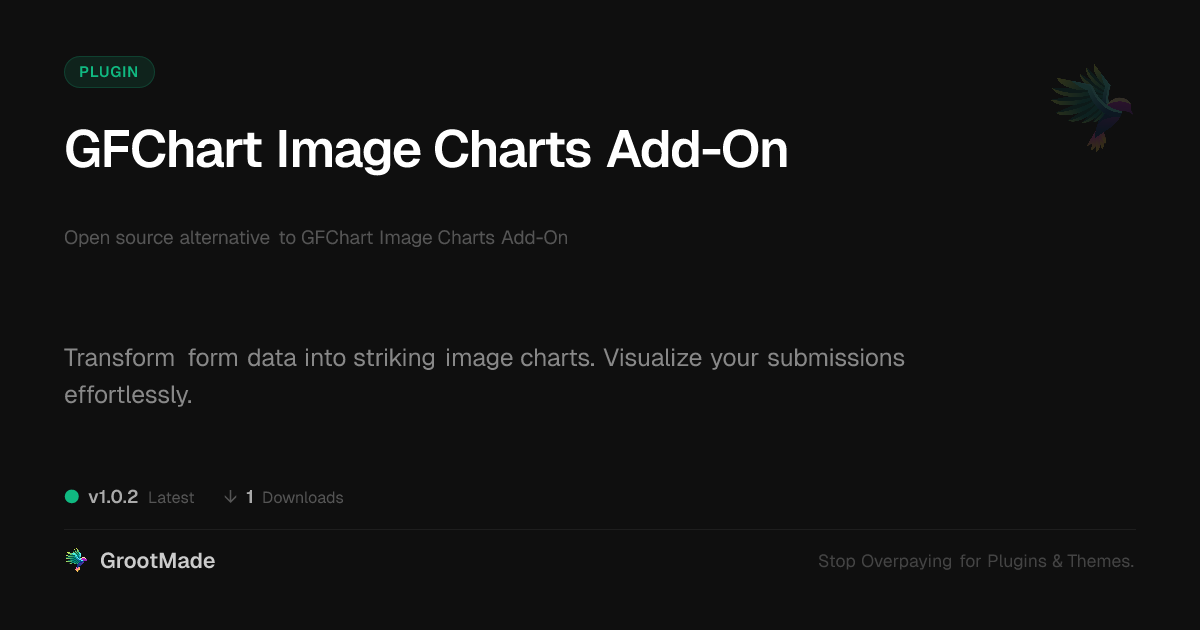The image size is (1200, 630).
Task: Click the large parrot logo in the top-right corner
Action: [x=1092, y=106]
